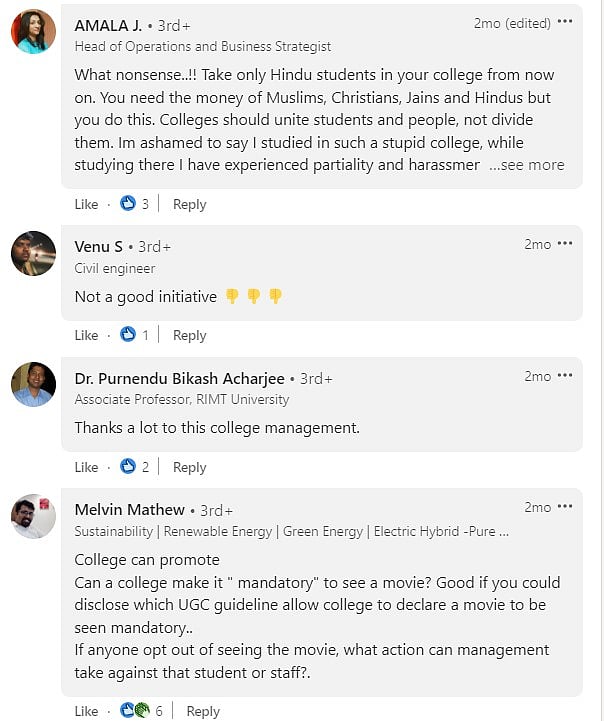604x721 pixels.
Task: Open Venu S's profile photo
Action: click(33, 253)
